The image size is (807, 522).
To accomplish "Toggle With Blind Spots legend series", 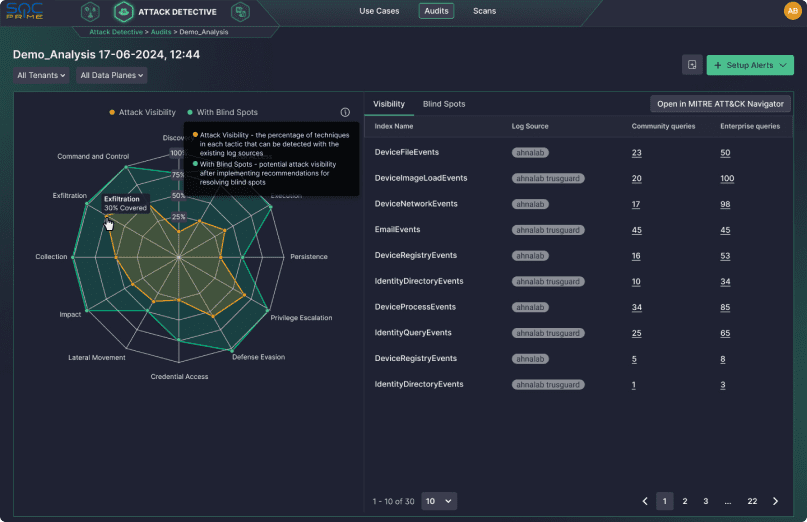I will pyautogui.click(x=221, y=113).
